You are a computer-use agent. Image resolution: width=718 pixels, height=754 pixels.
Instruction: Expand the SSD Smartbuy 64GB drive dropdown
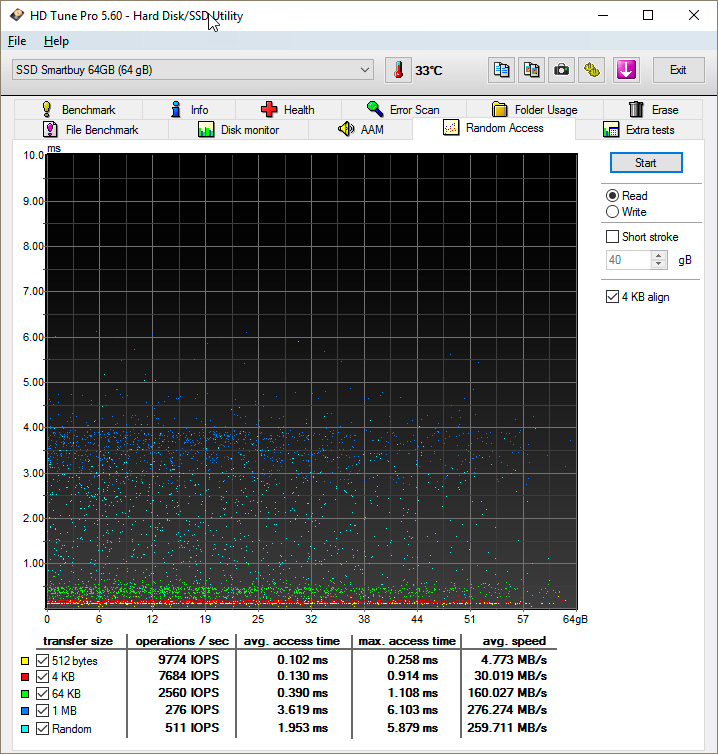(x=364, y=70)
